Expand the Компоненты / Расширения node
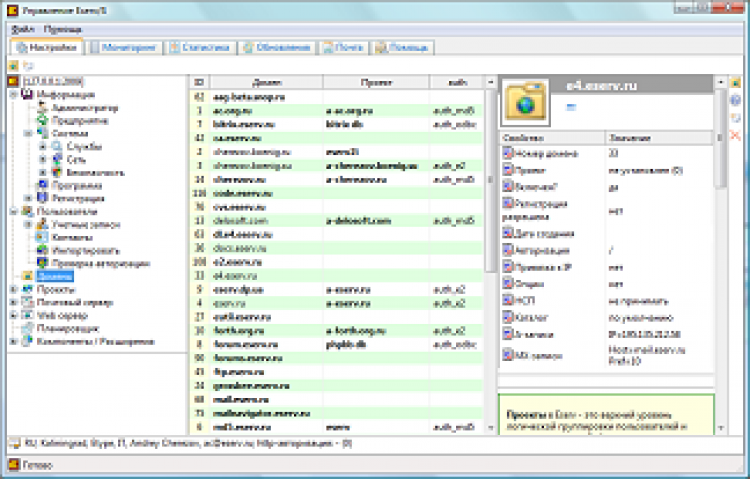 tap(13, 342)
